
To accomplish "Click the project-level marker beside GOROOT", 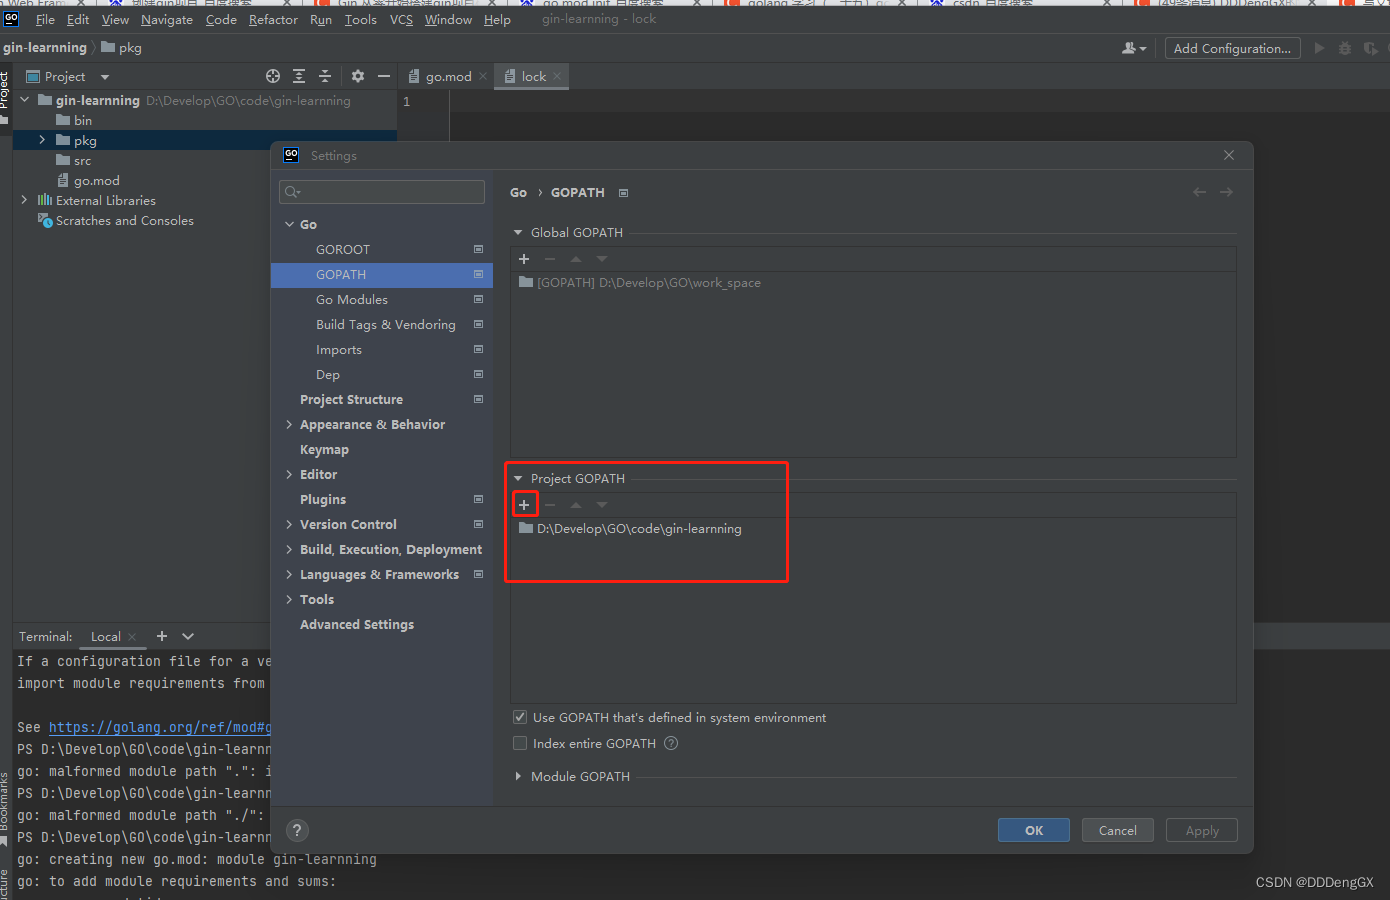I will click(478, 249).
